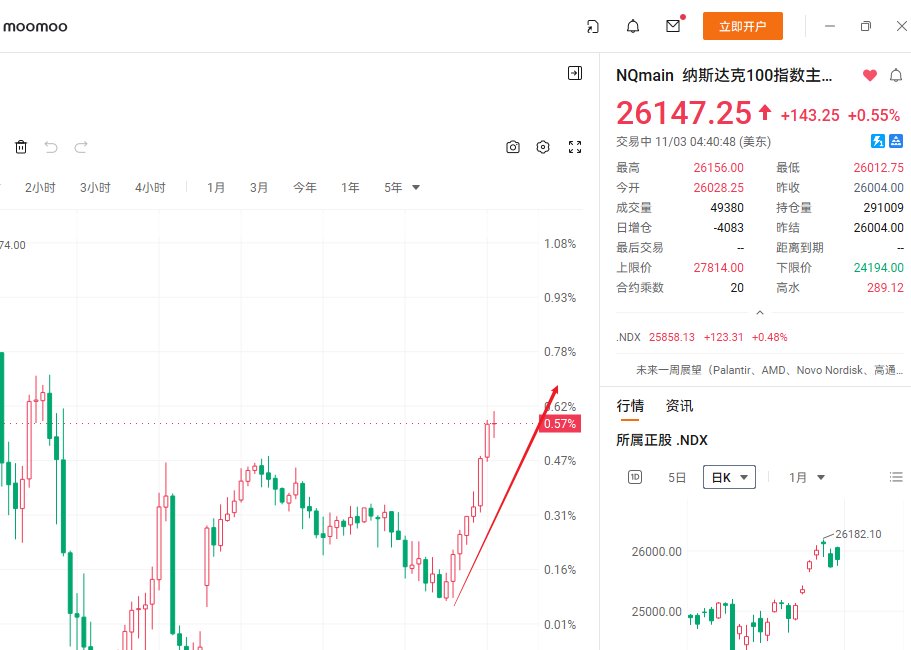Open 所属正股 .NDX heading

click(x=662, y=440)
